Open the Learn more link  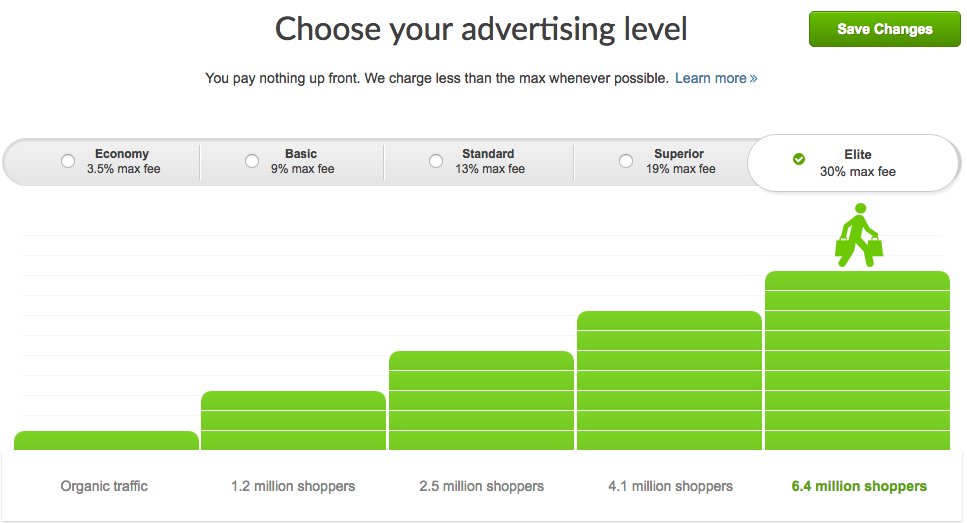[716, 78]
